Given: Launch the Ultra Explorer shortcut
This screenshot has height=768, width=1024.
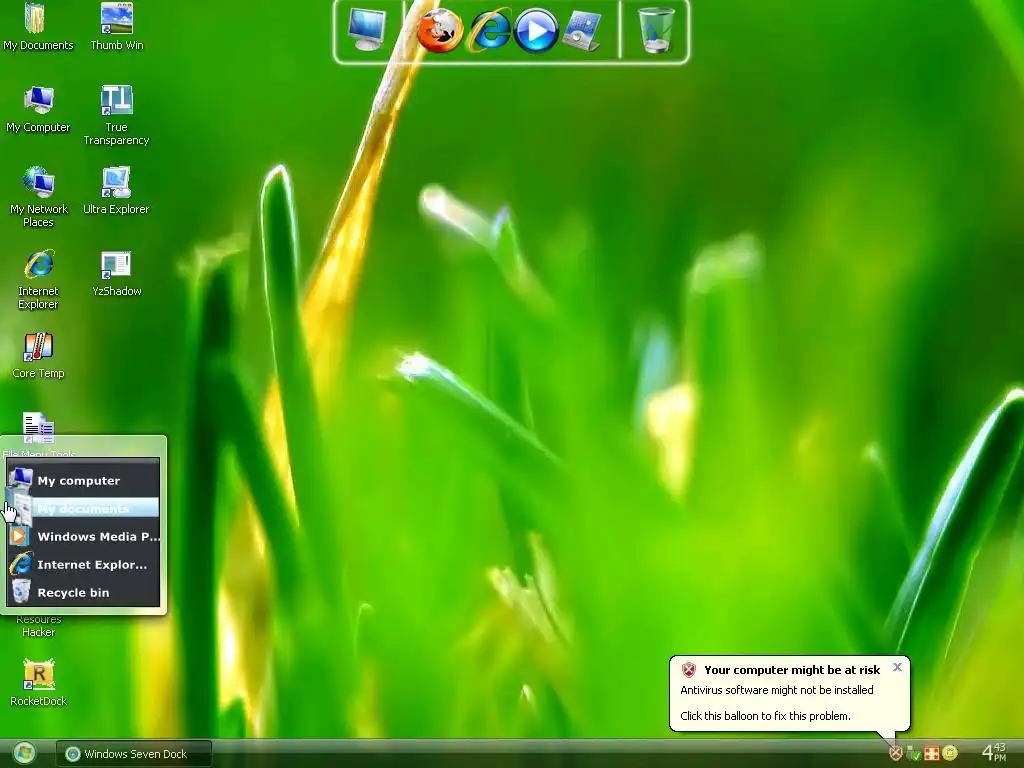Looking at the screenshot, I should (x=116, y=190).
